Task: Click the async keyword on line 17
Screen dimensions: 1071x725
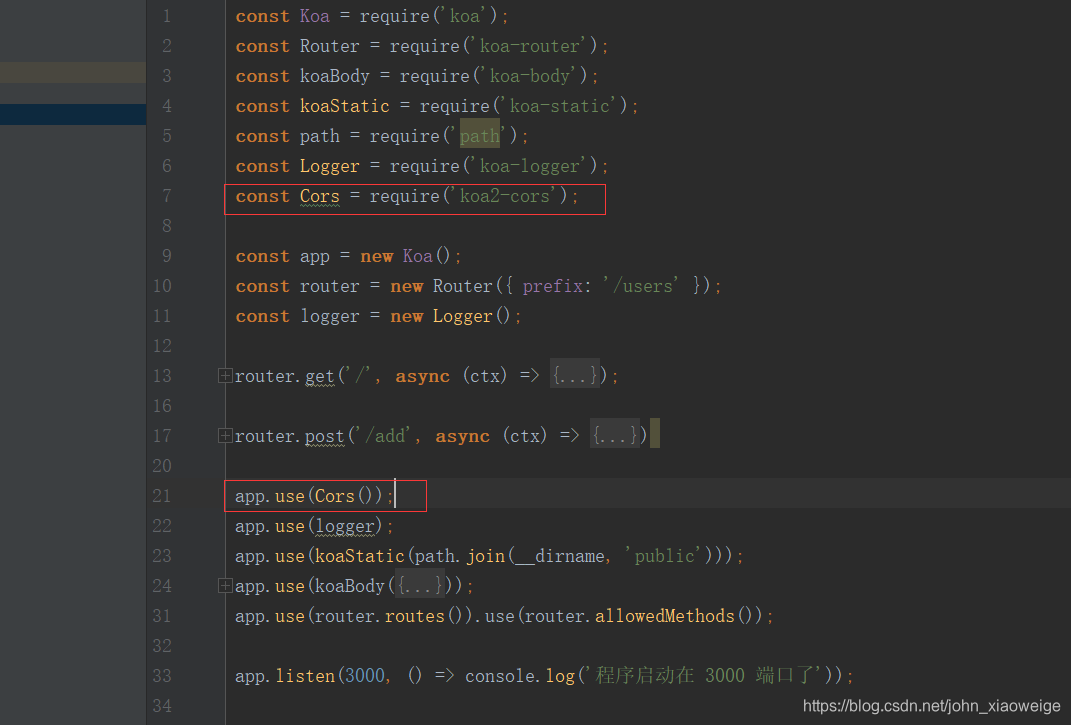Action: tap(462, 436)
